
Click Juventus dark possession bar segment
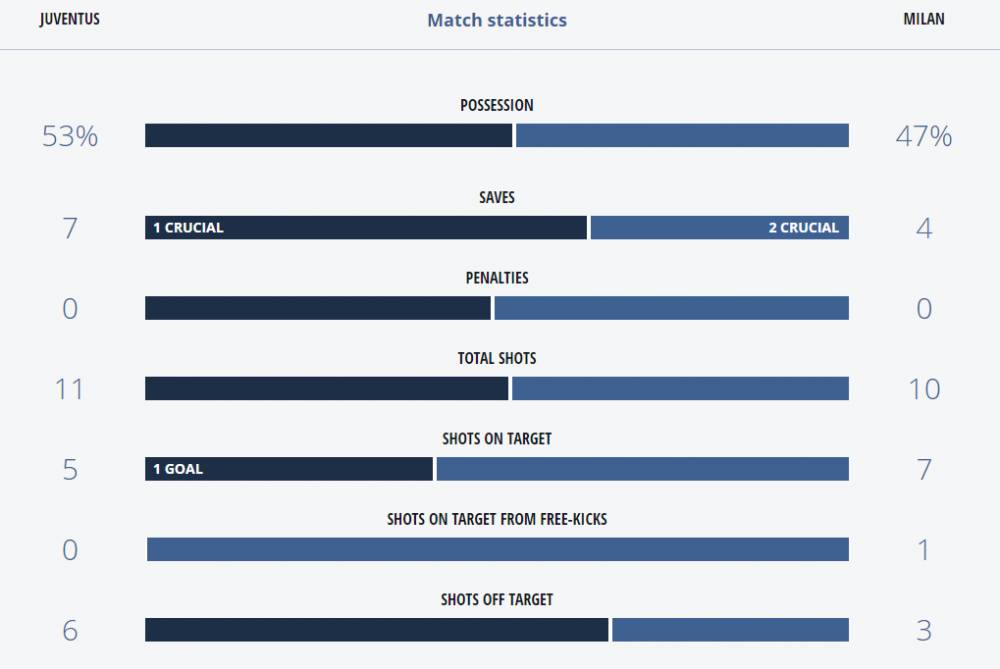point(328,136)
